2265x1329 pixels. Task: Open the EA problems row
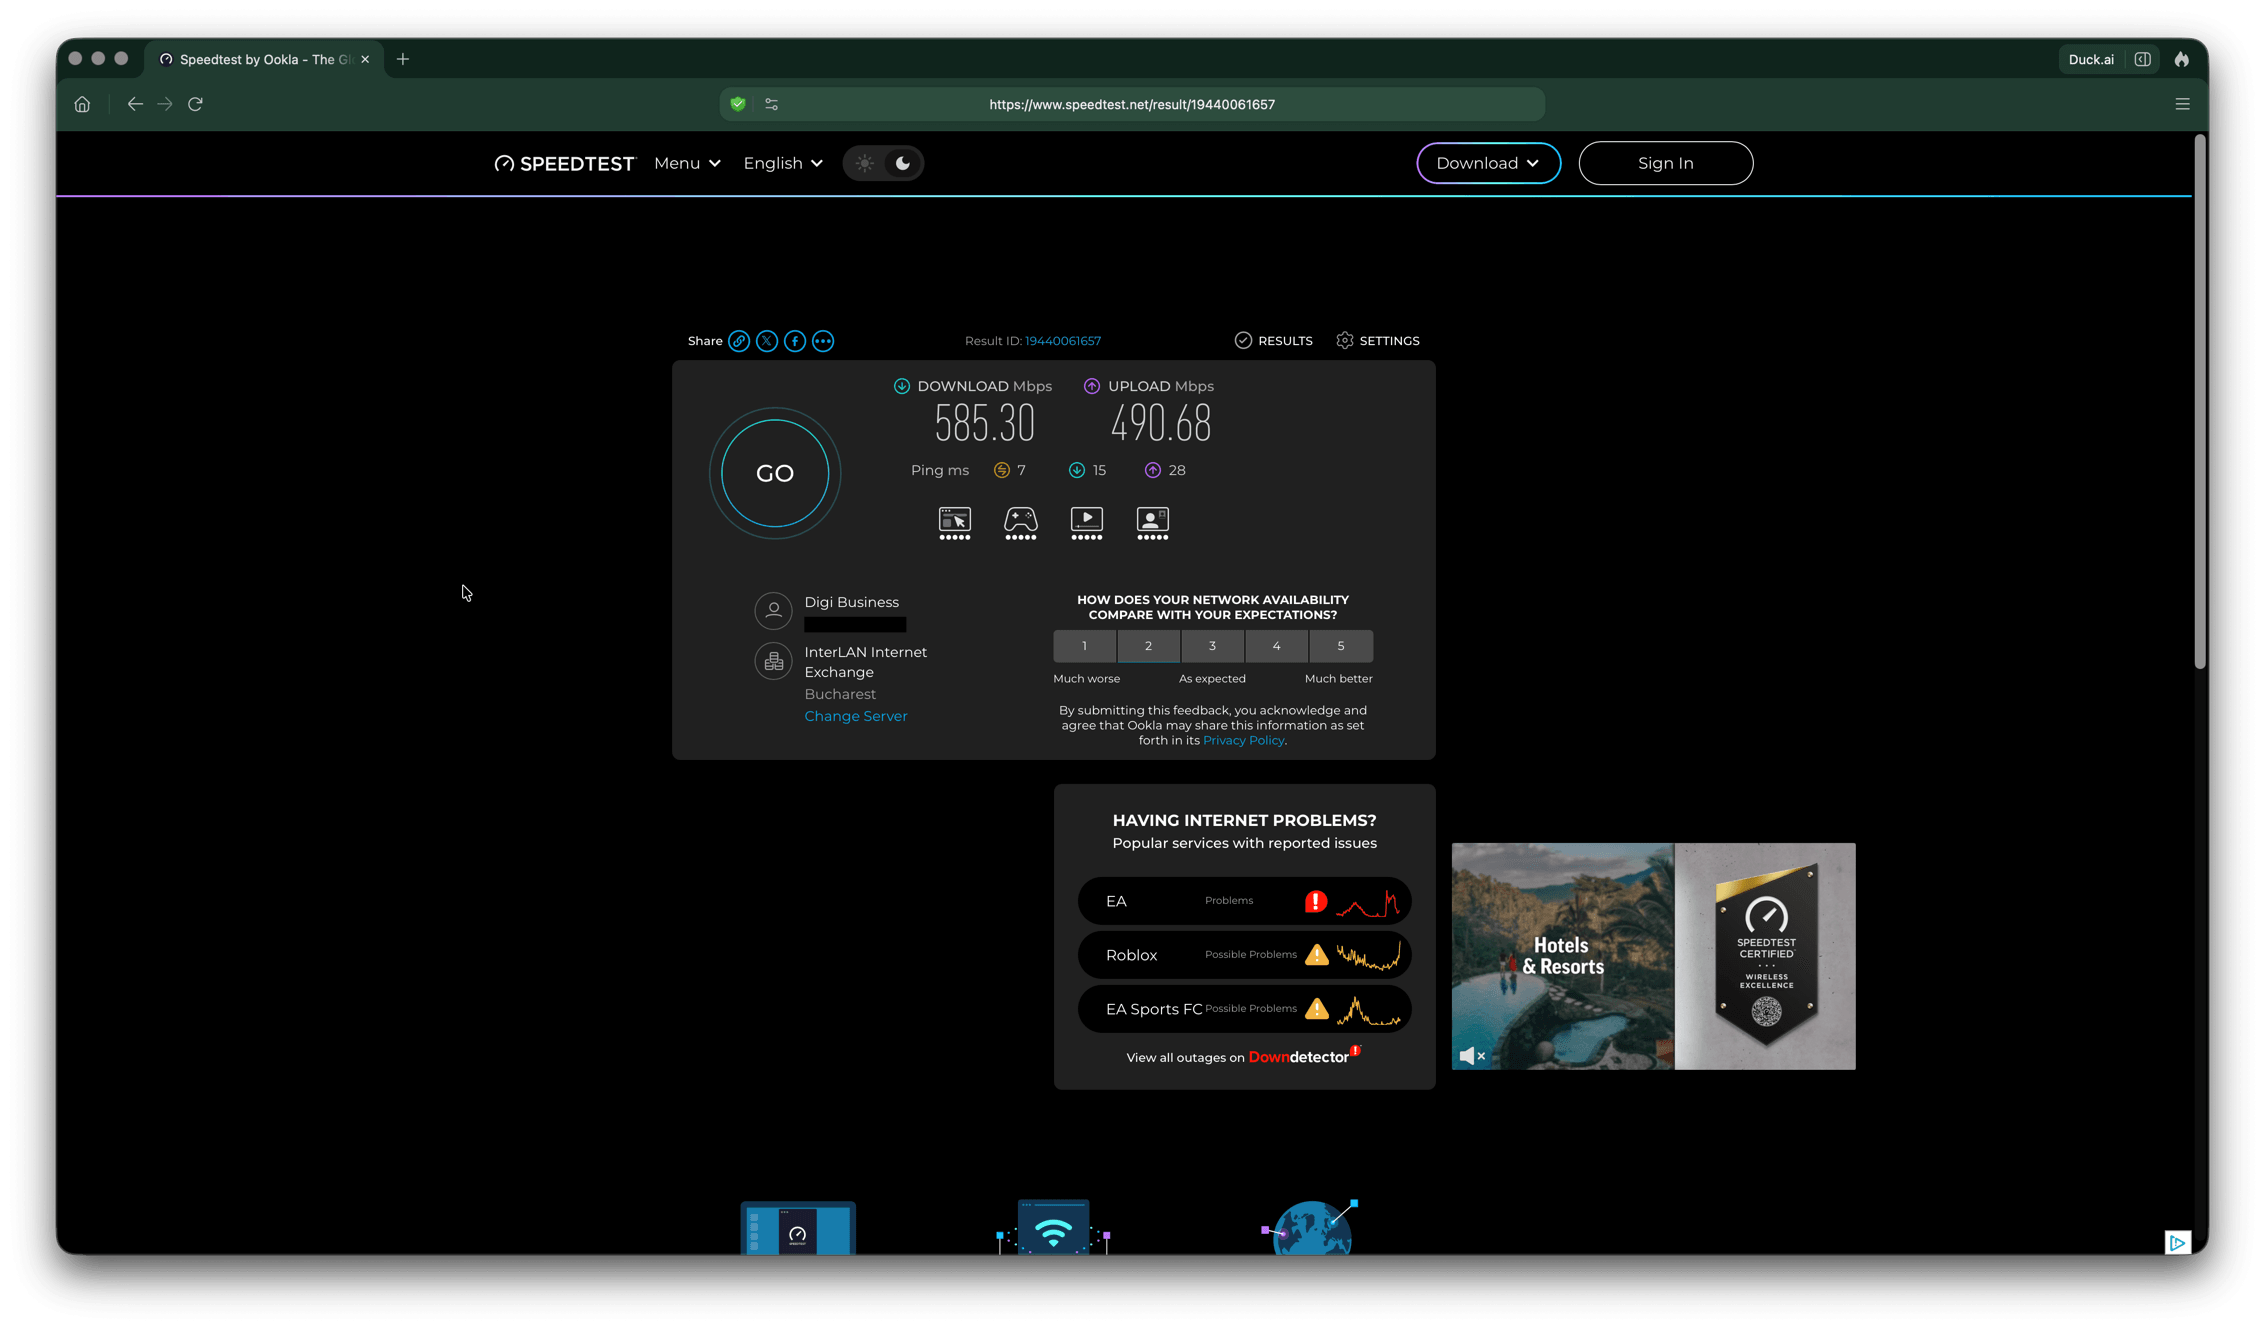pyautogui.click(x=1244, y=901)
